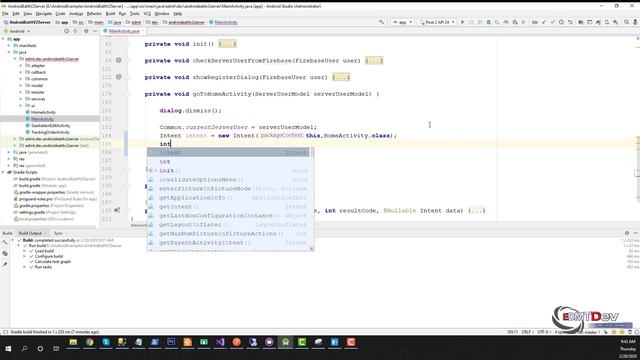640x360 pixels.
Task: Open the Build menu
Action: (x=110, y=13)
